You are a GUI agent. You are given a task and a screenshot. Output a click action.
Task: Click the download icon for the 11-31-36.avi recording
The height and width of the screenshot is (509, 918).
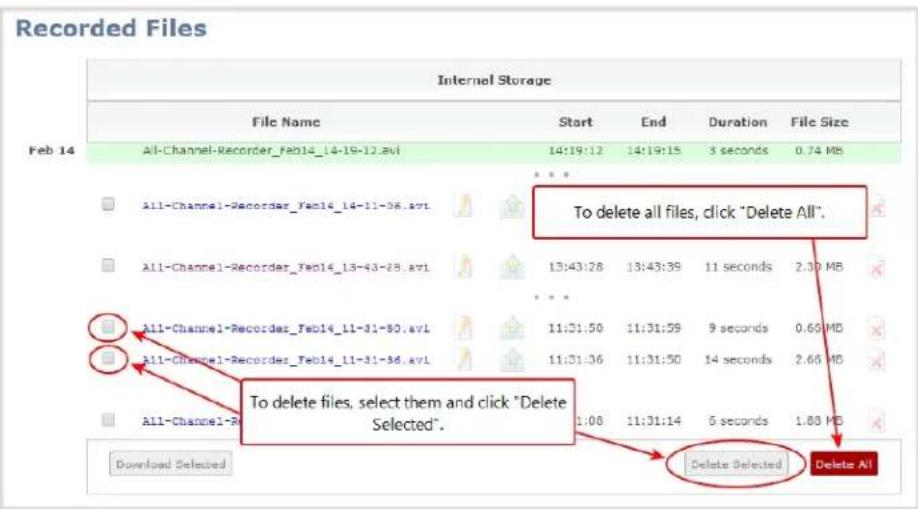point(463,360)
